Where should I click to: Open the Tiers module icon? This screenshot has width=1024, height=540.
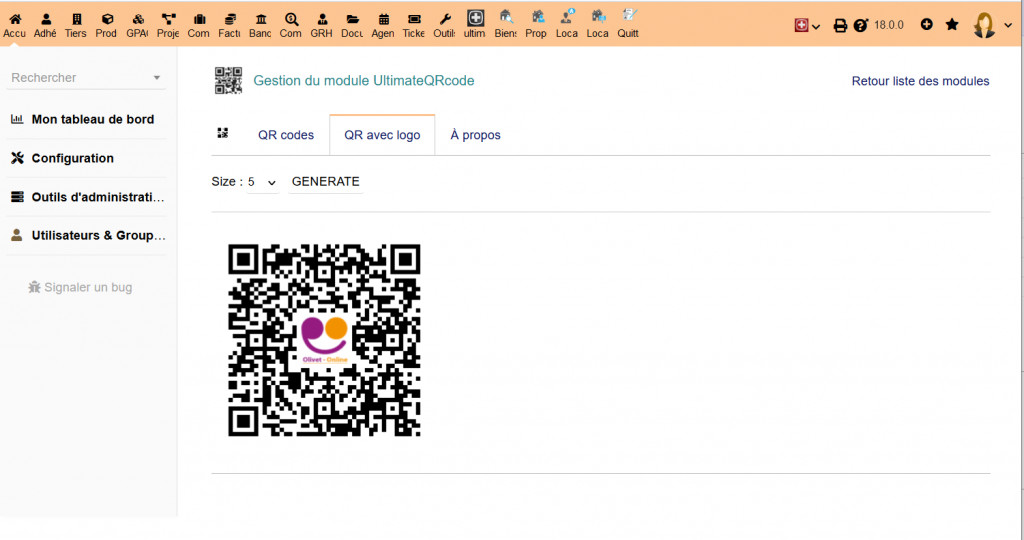tap(76, 24)
